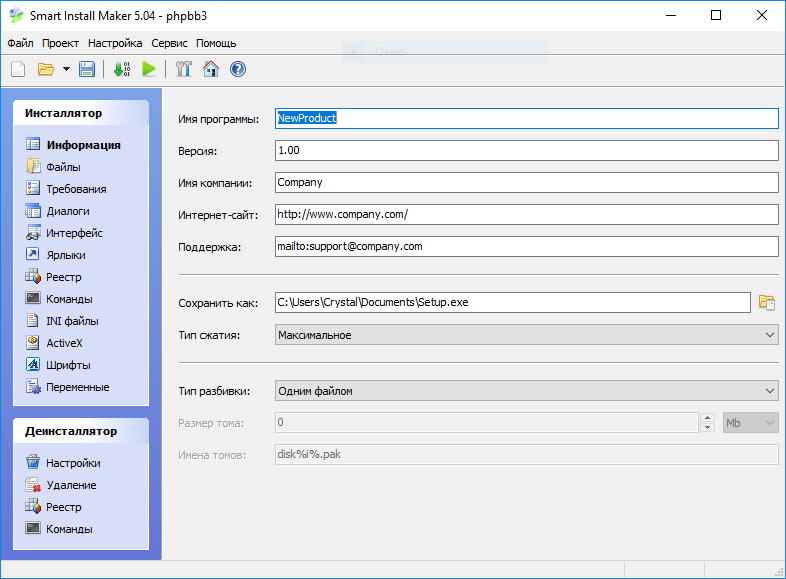Visit home page with the house icon
The width and height of the screenshot is (786, 579).
click(211, 69)
